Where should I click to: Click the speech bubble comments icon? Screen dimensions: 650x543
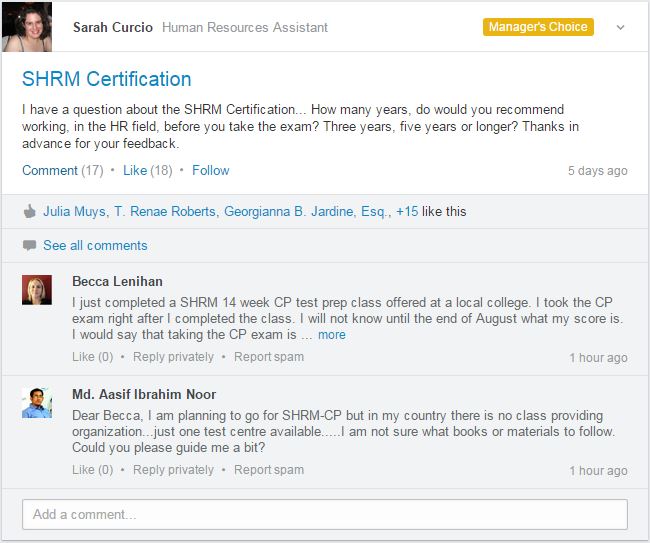(29, 245)
